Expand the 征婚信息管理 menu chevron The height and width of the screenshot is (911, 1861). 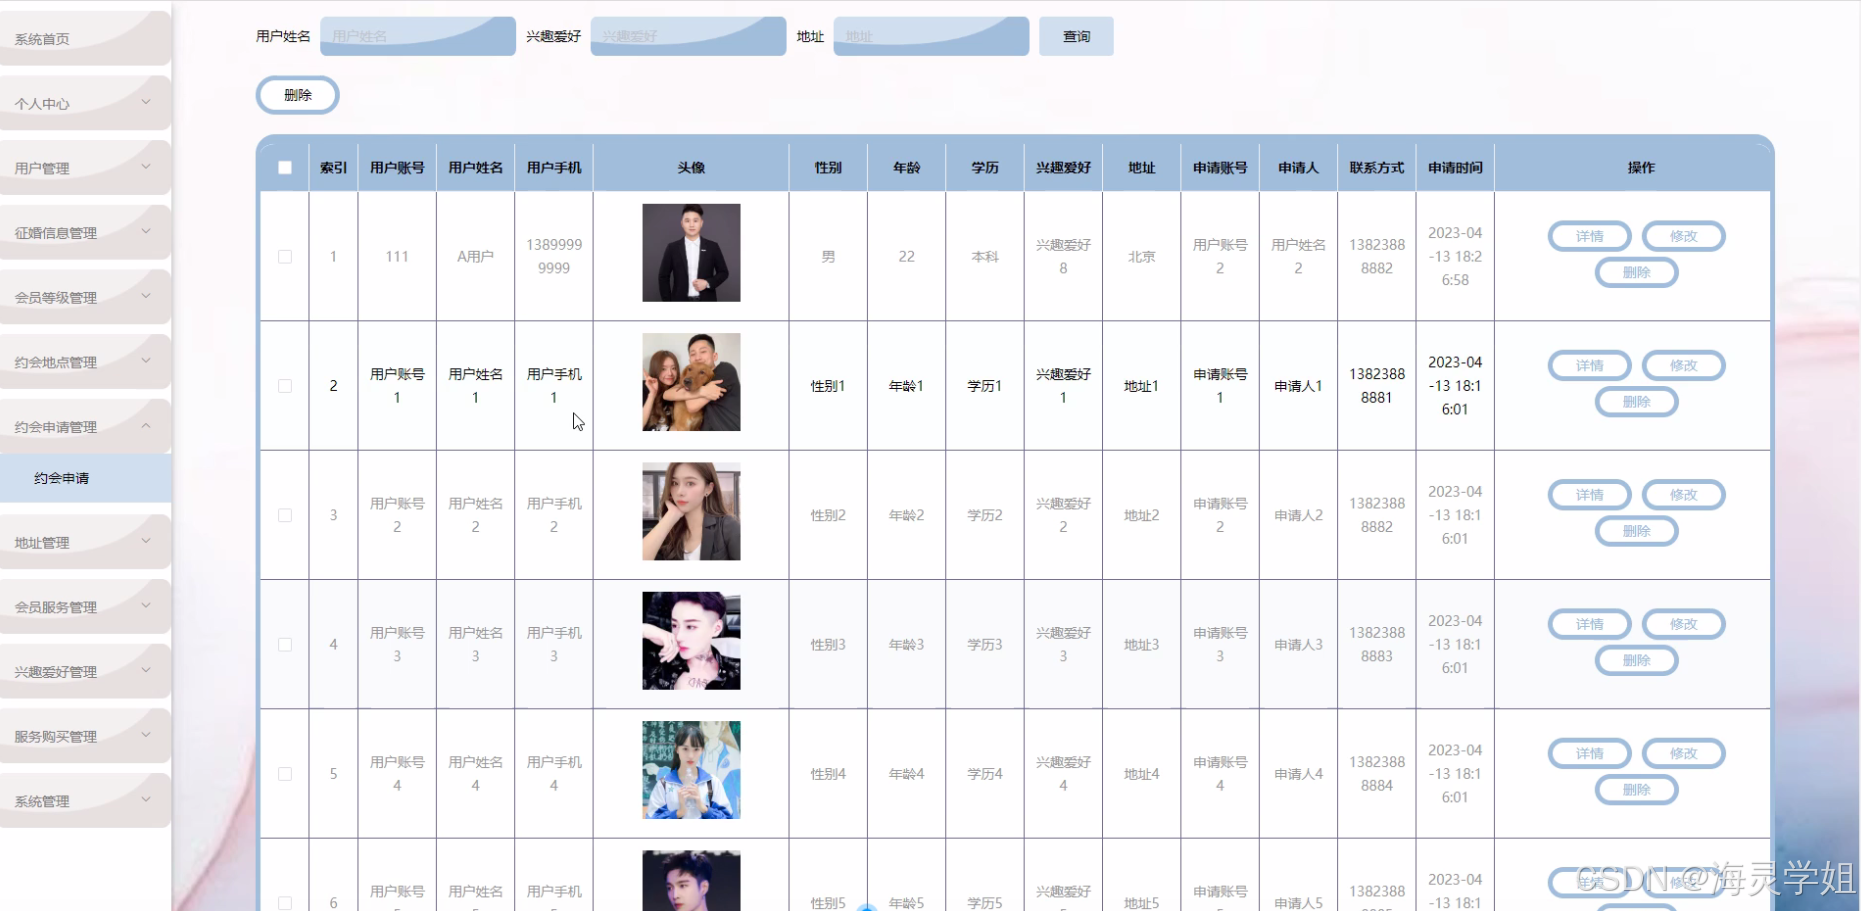[146, 232]
